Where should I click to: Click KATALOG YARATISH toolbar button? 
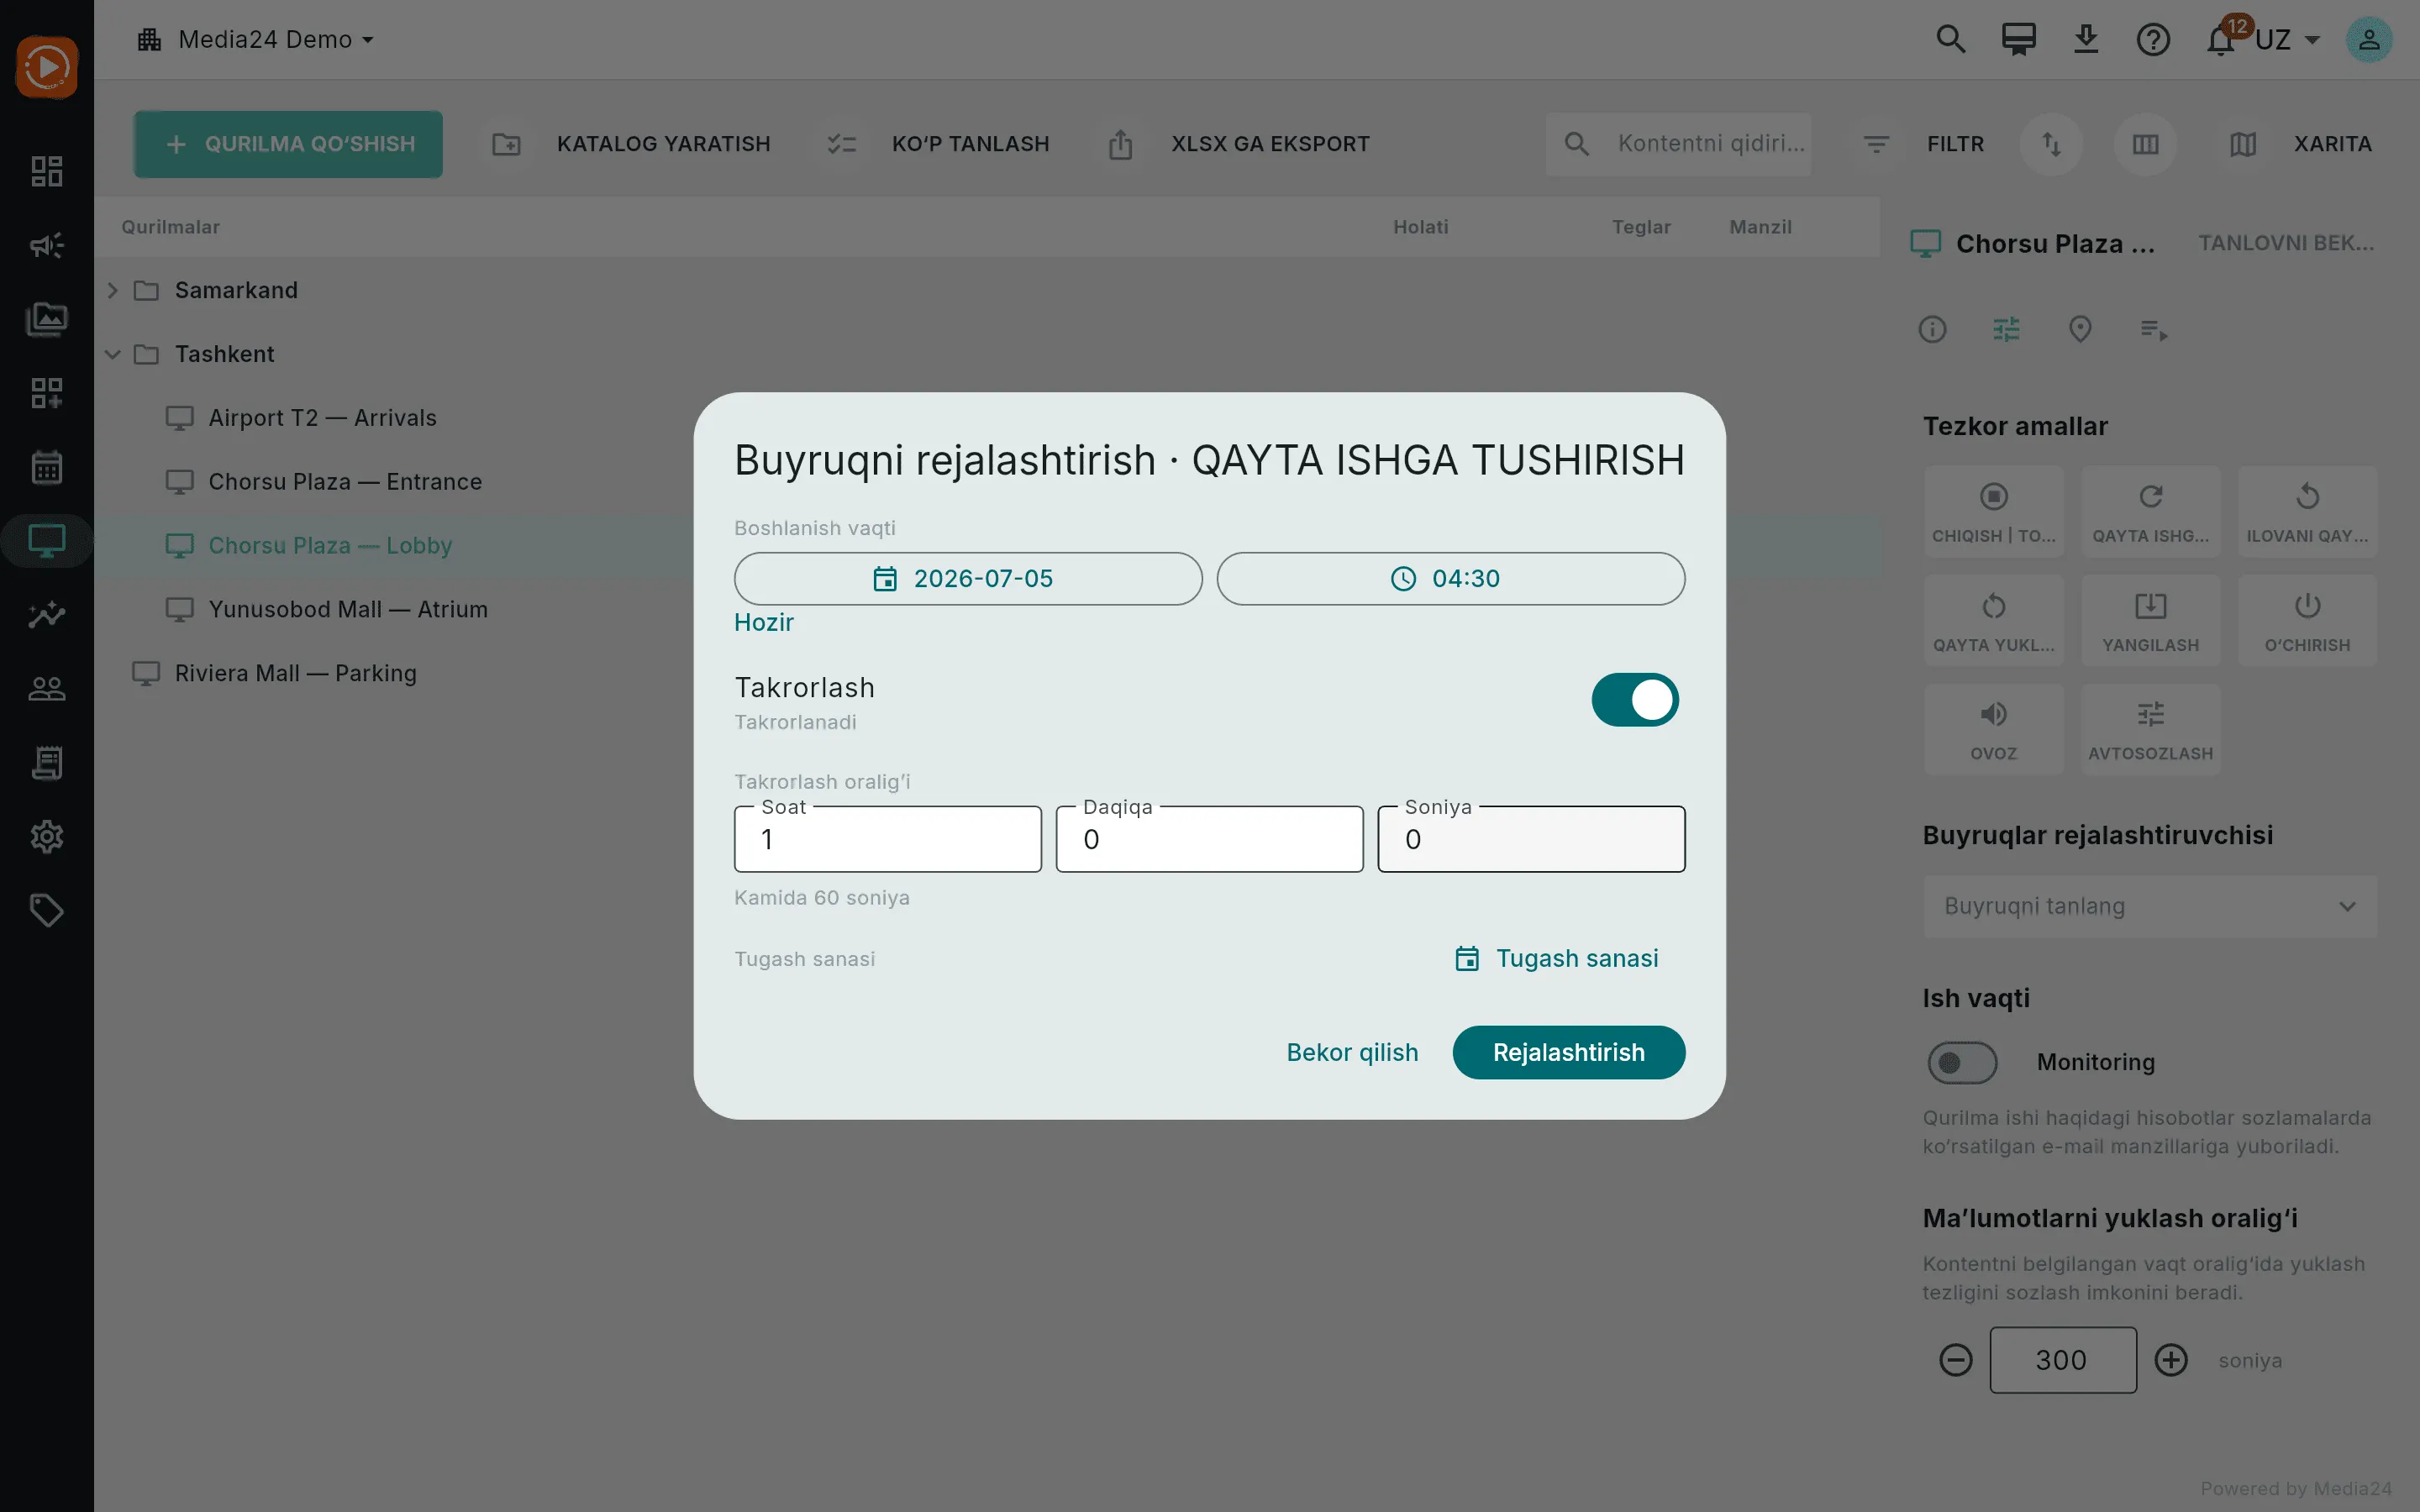click(632, 144)
